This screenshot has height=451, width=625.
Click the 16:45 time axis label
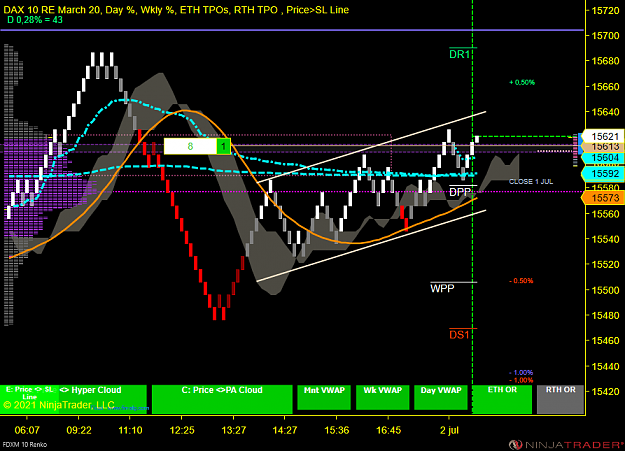point(388,430)
